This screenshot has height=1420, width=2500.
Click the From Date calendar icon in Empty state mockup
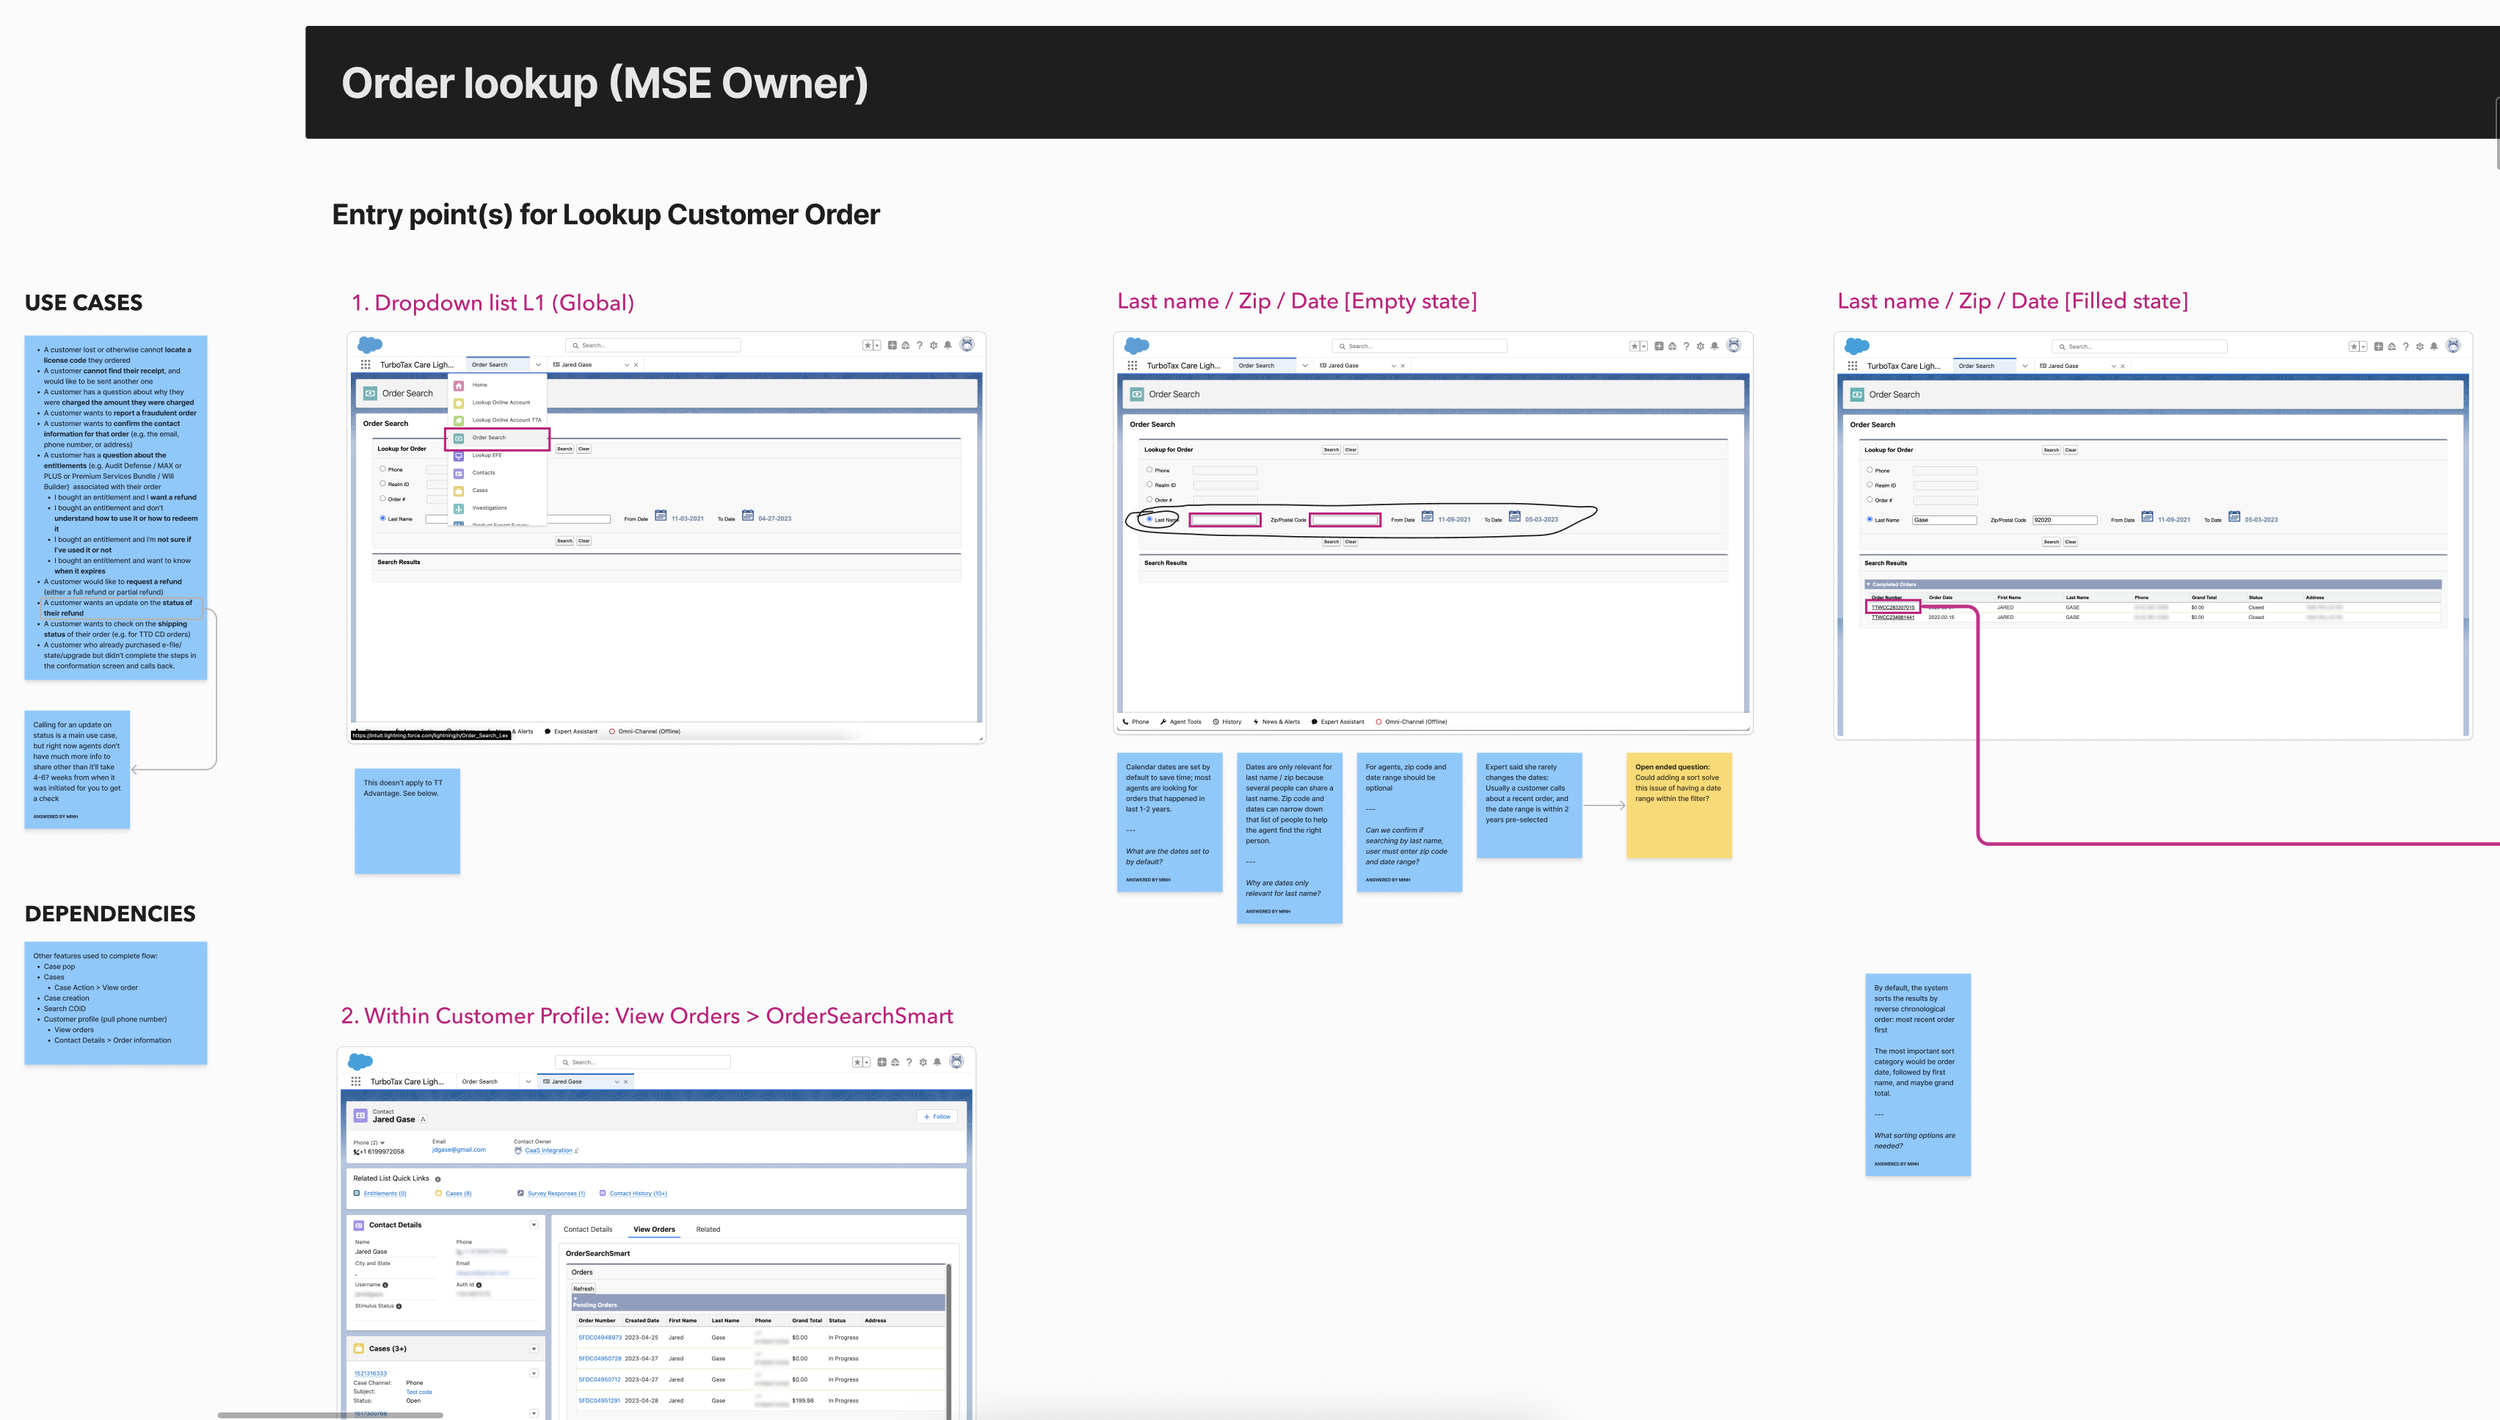[x=1427, y=517]
